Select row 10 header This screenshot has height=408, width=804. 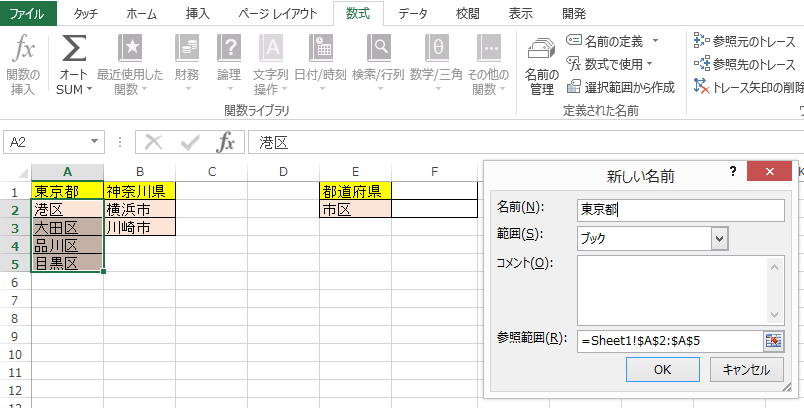pos(15,354)
